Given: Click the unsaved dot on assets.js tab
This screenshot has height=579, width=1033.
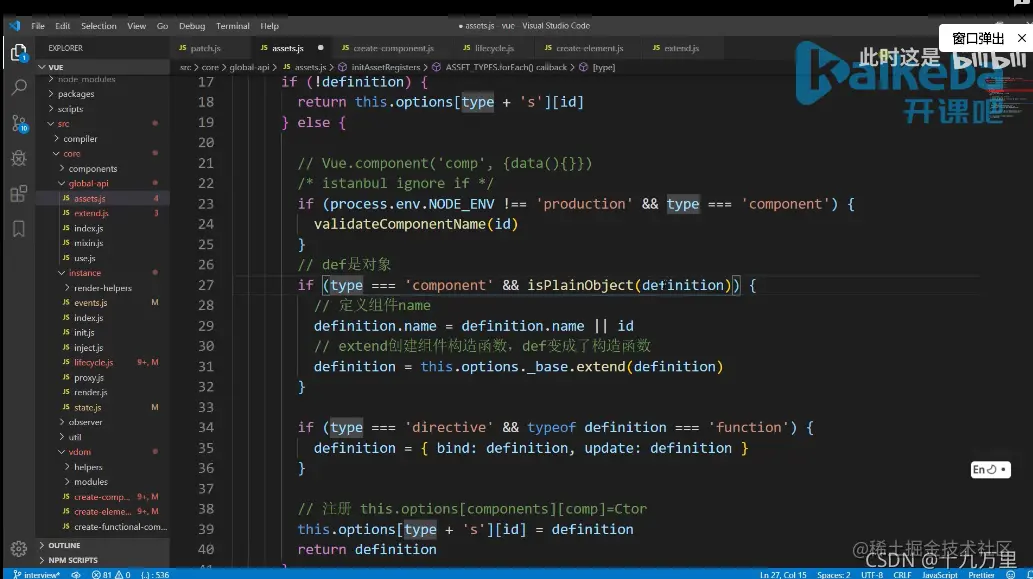Looking at the screenshot, I should [320, 47].
